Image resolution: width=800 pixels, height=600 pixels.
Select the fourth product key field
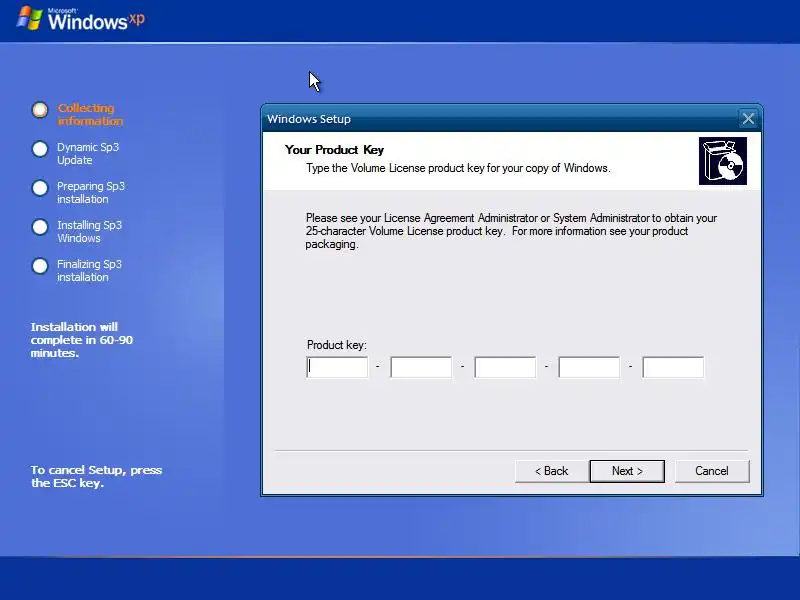[x=589, y=367]
